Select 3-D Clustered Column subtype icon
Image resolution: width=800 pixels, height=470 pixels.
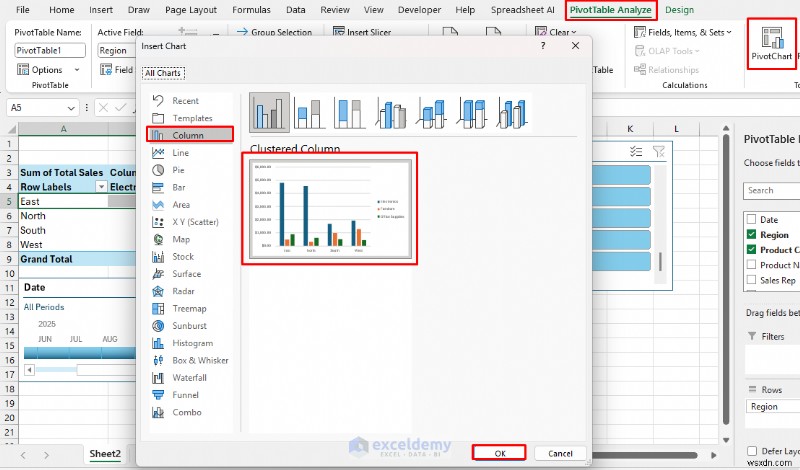coord(391,113)
